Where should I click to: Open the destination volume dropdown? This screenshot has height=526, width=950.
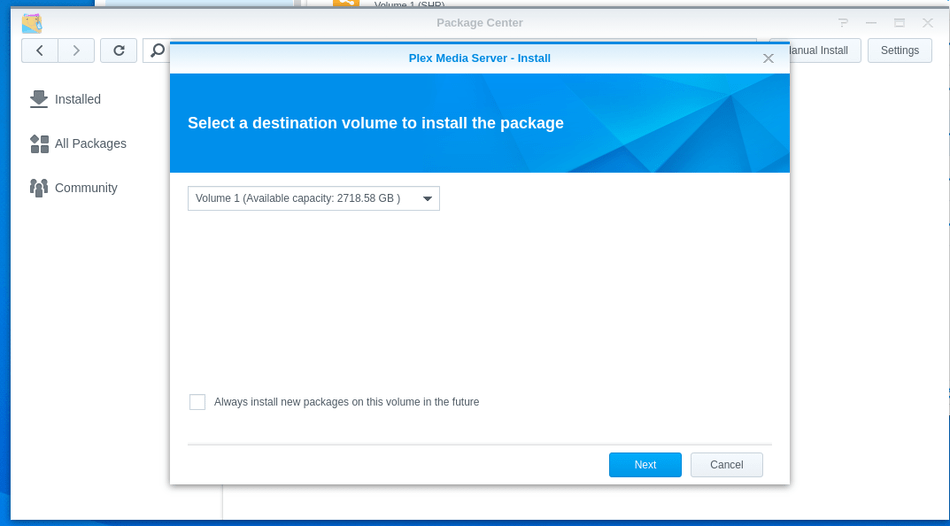[x=314, y=198]
